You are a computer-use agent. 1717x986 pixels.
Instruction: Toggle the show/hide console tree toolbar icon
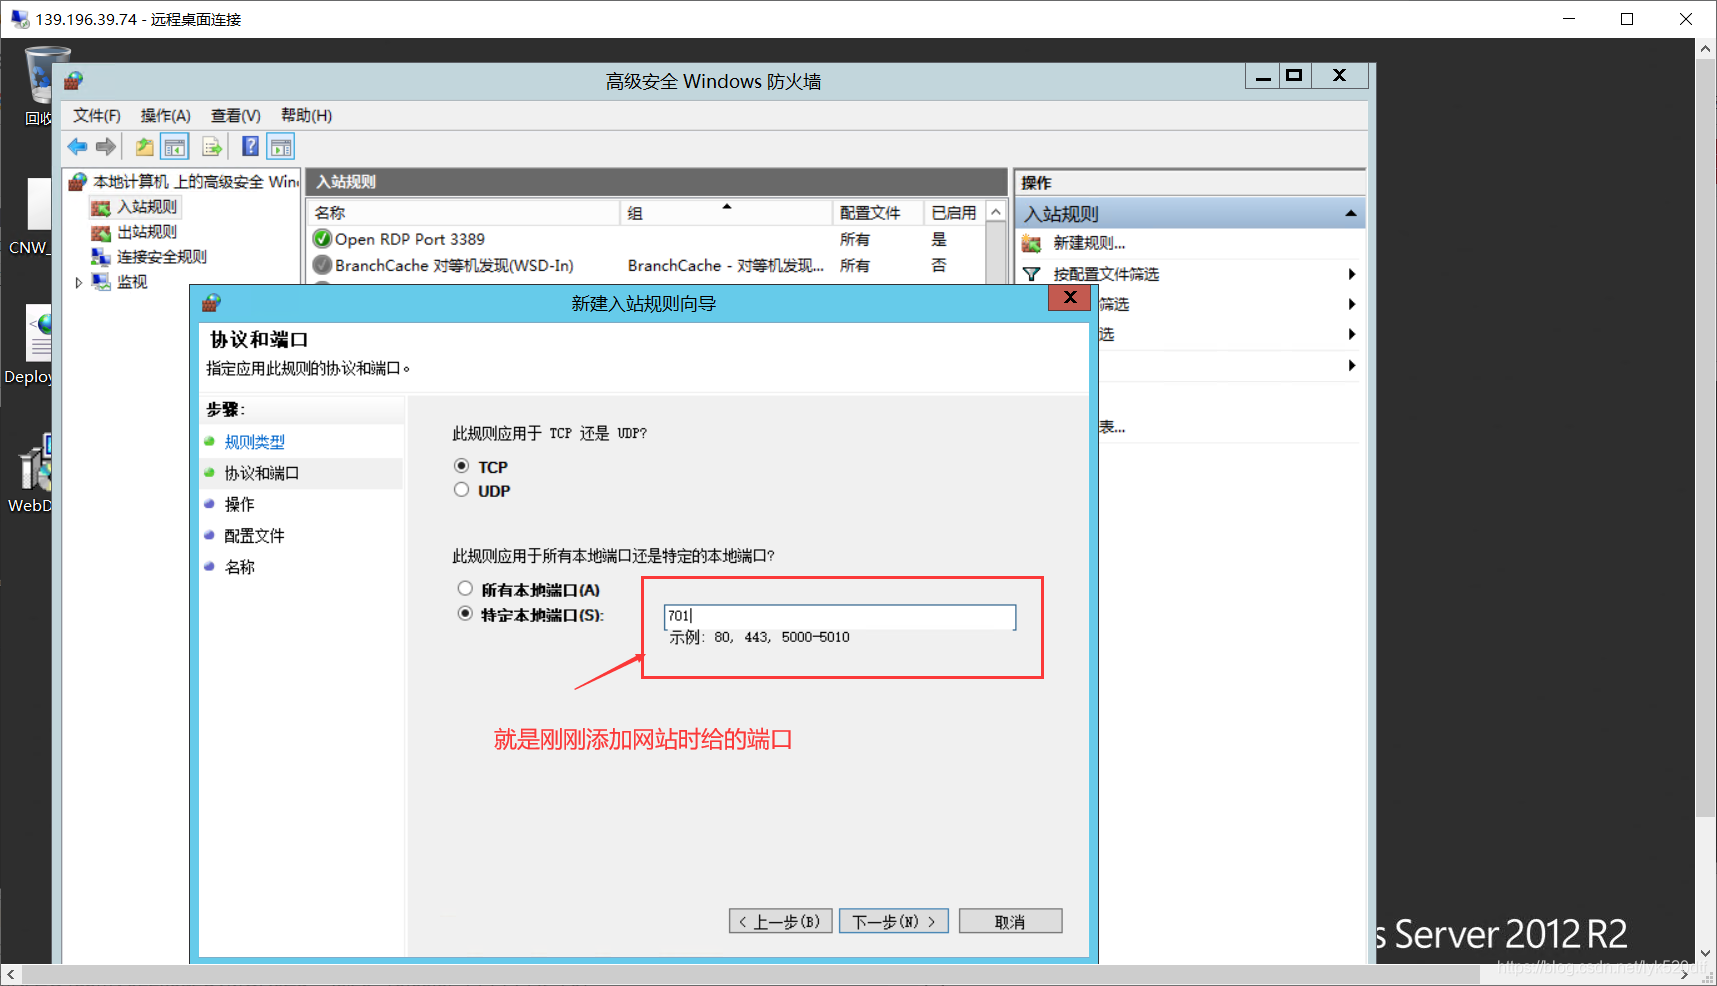[175, 147]
